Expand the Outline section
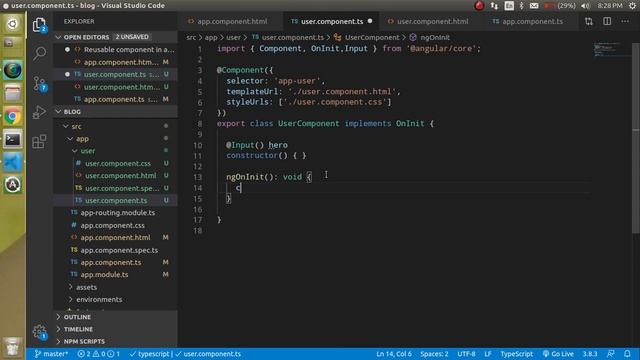This screenshot has width=640, height=360. [x=116, y=317]
